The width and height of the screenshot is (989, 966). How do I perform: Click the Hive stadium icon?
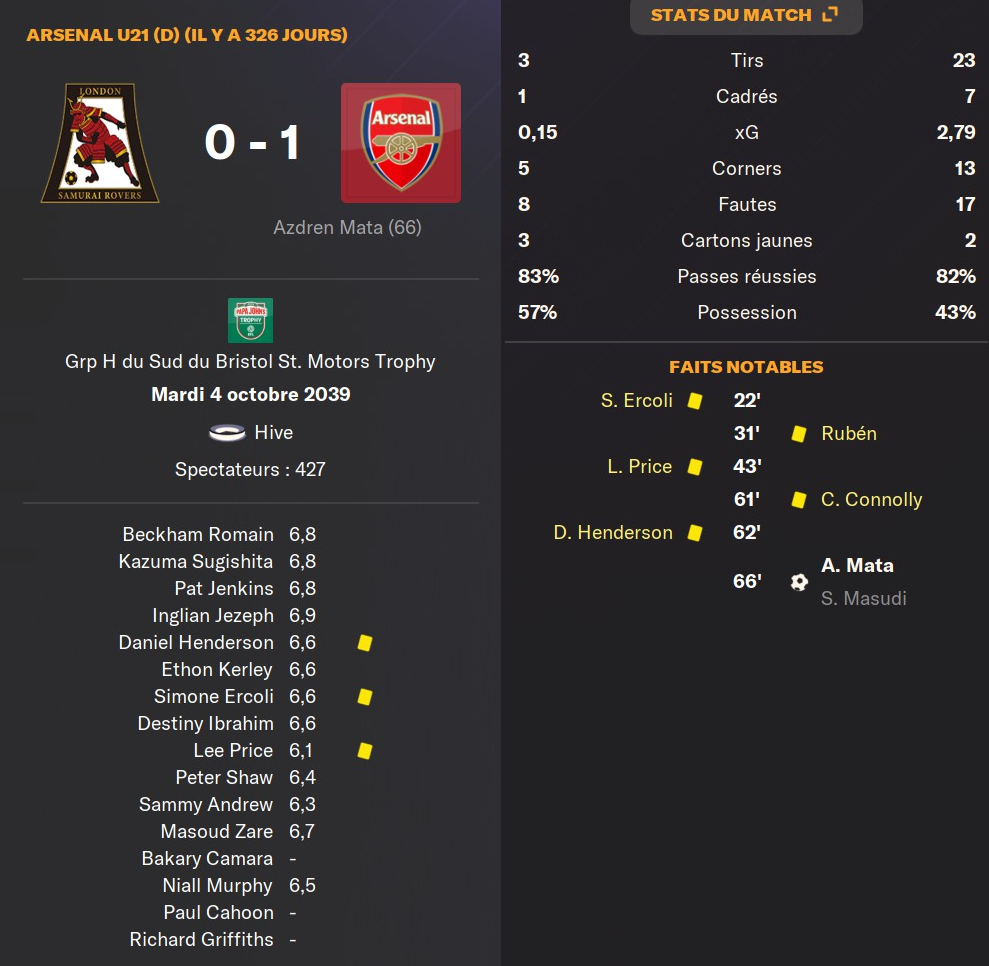(227, 433)
